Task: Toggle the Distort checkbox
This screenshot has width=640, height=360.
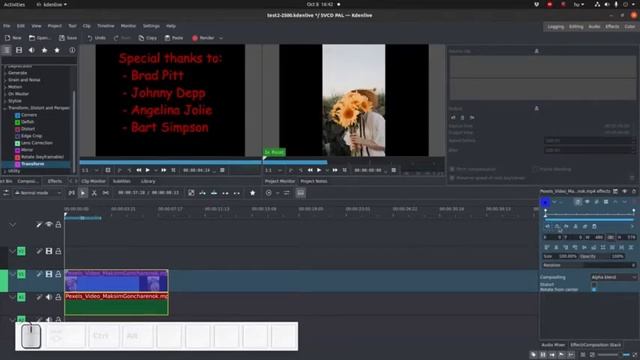Action: point(594,284)
